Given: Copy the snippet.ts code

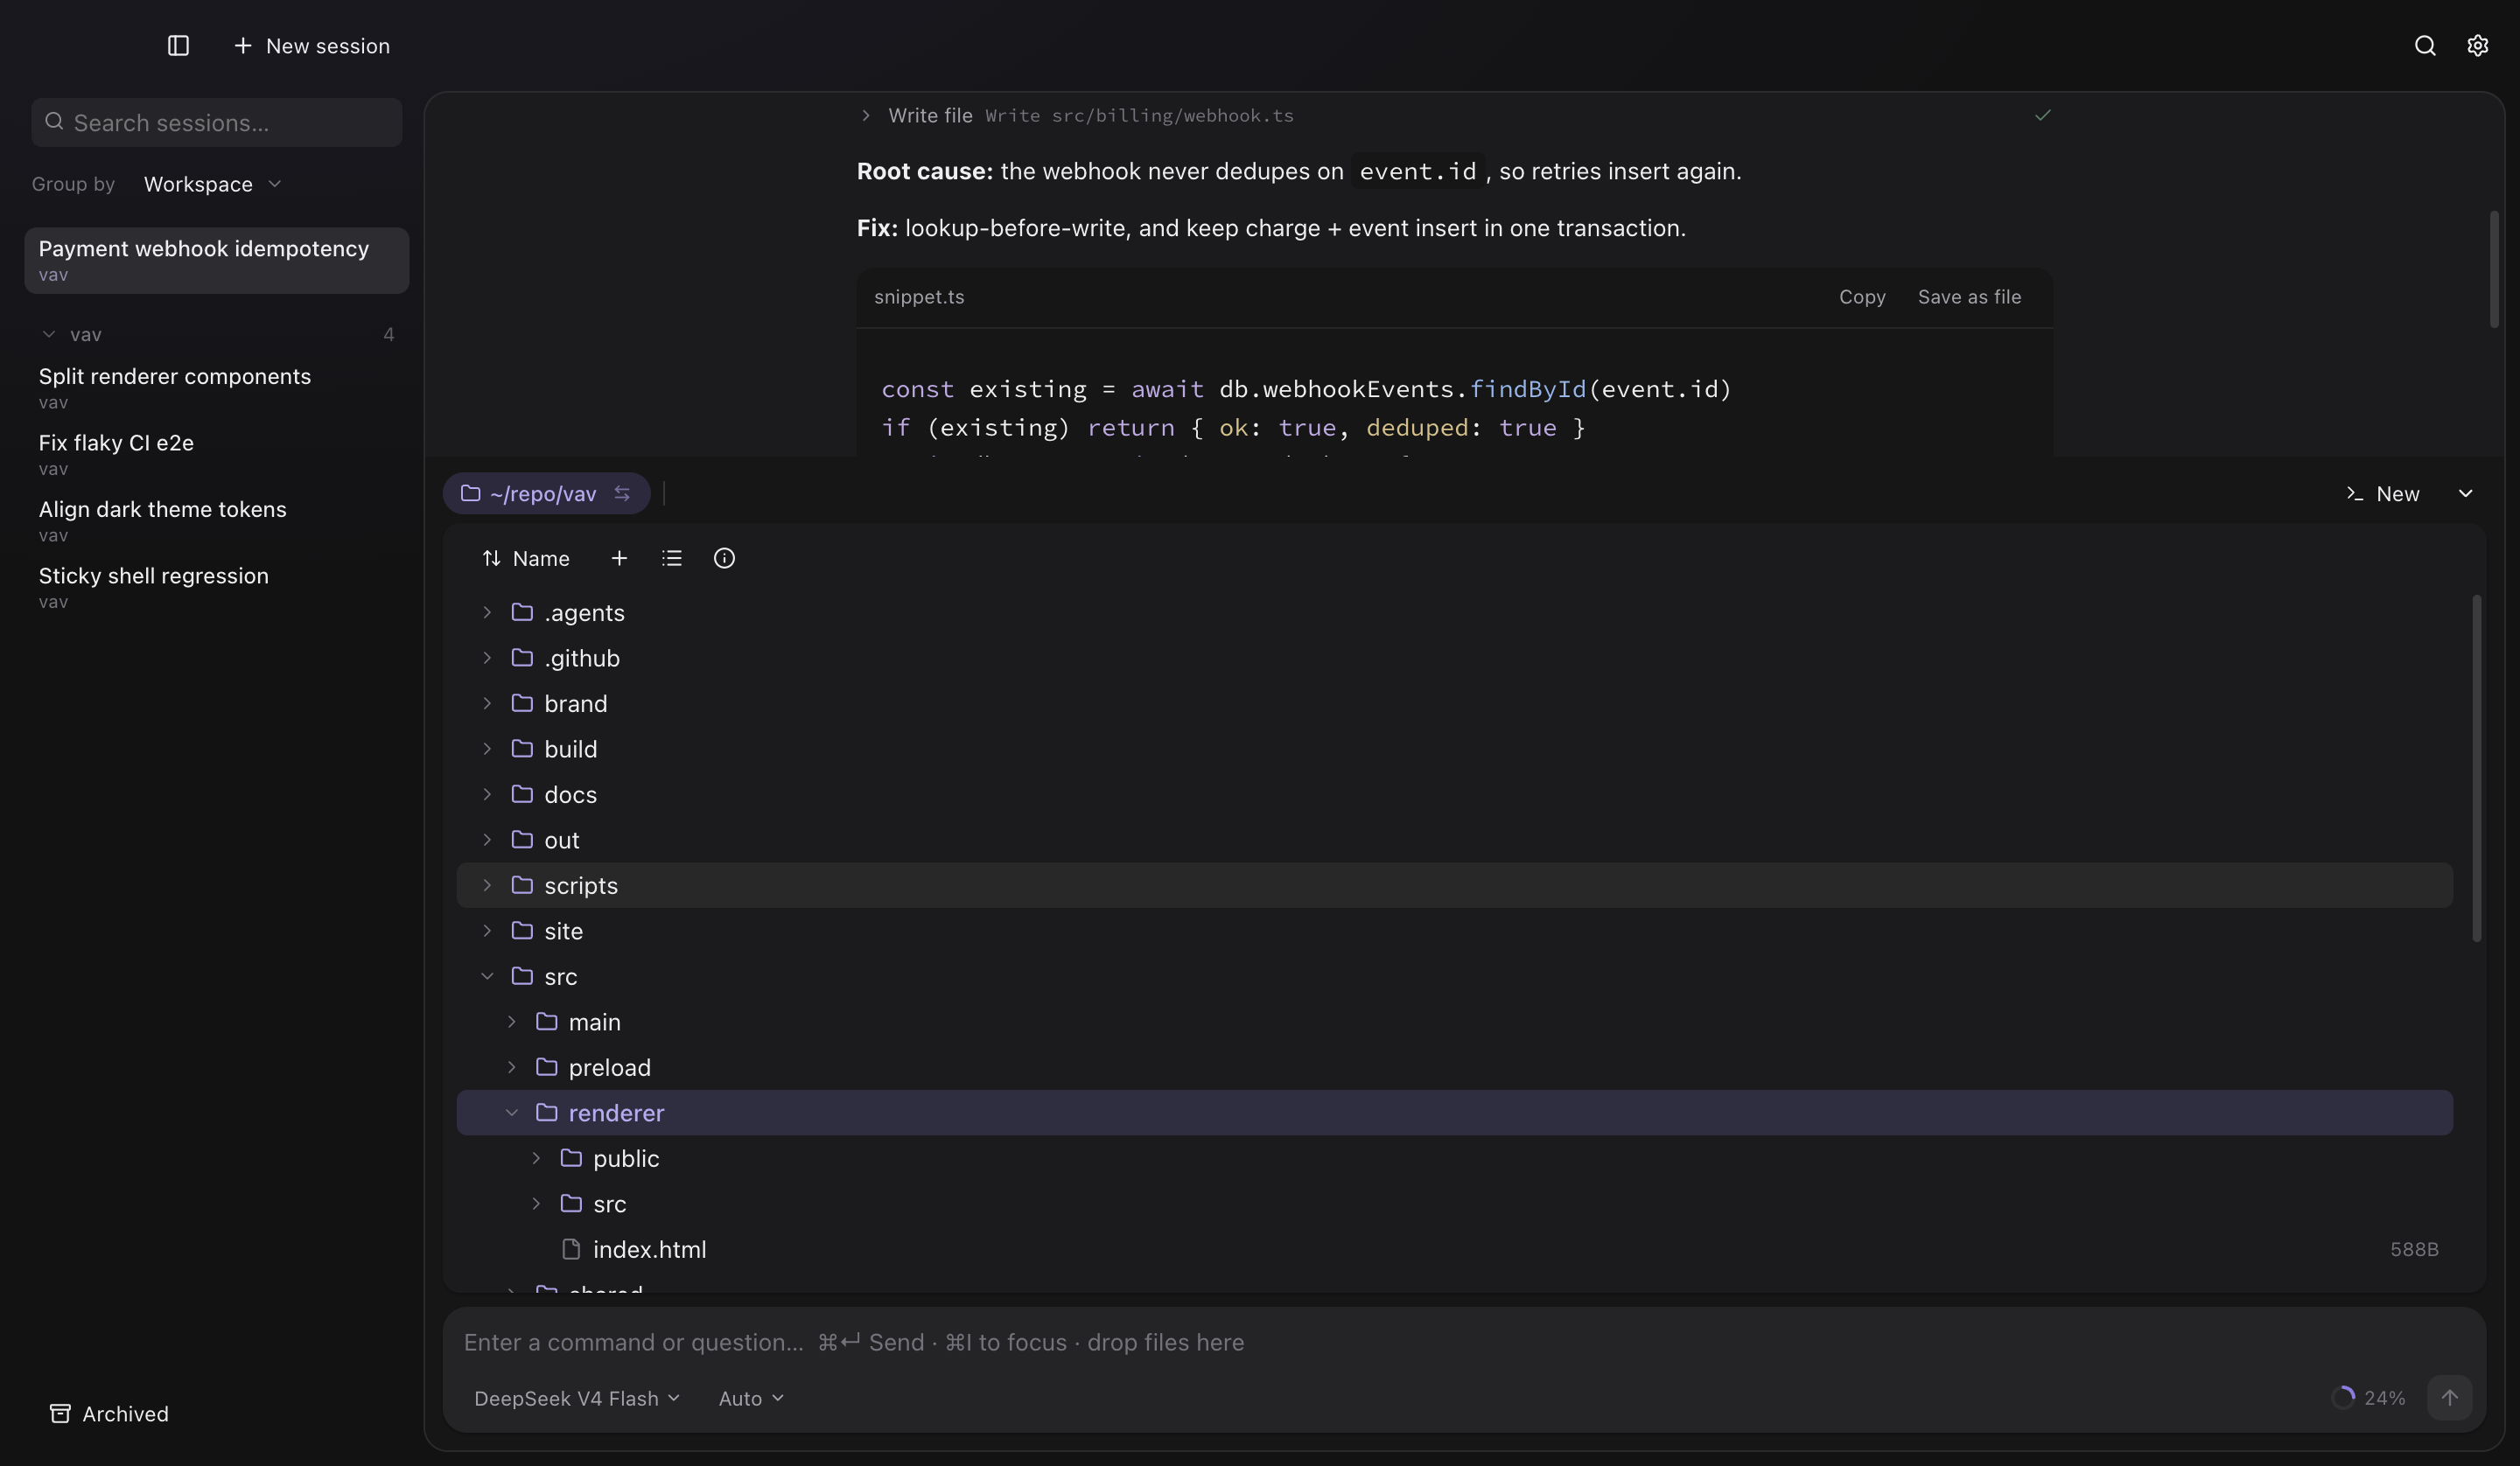Looking at the screenshot, I should tap(1861, 297).
